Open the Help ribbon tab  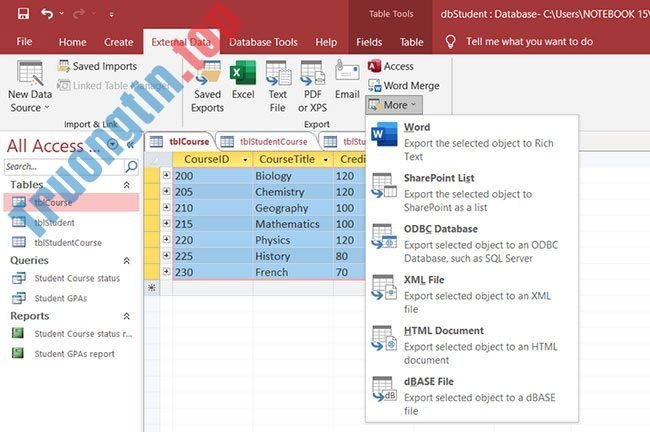pyautogui.click(x=326, y=42)
